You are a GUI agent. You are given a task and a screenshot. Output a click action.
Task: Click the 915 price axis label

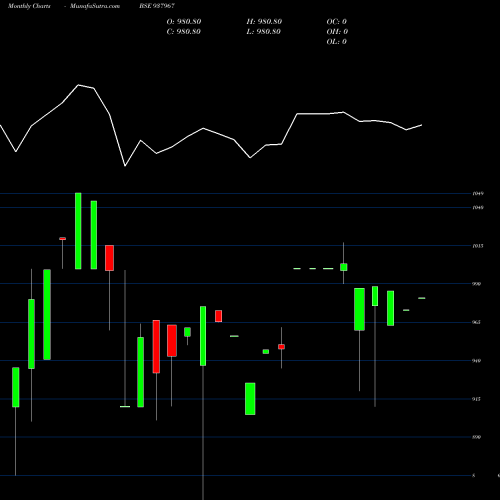point(477,399)
